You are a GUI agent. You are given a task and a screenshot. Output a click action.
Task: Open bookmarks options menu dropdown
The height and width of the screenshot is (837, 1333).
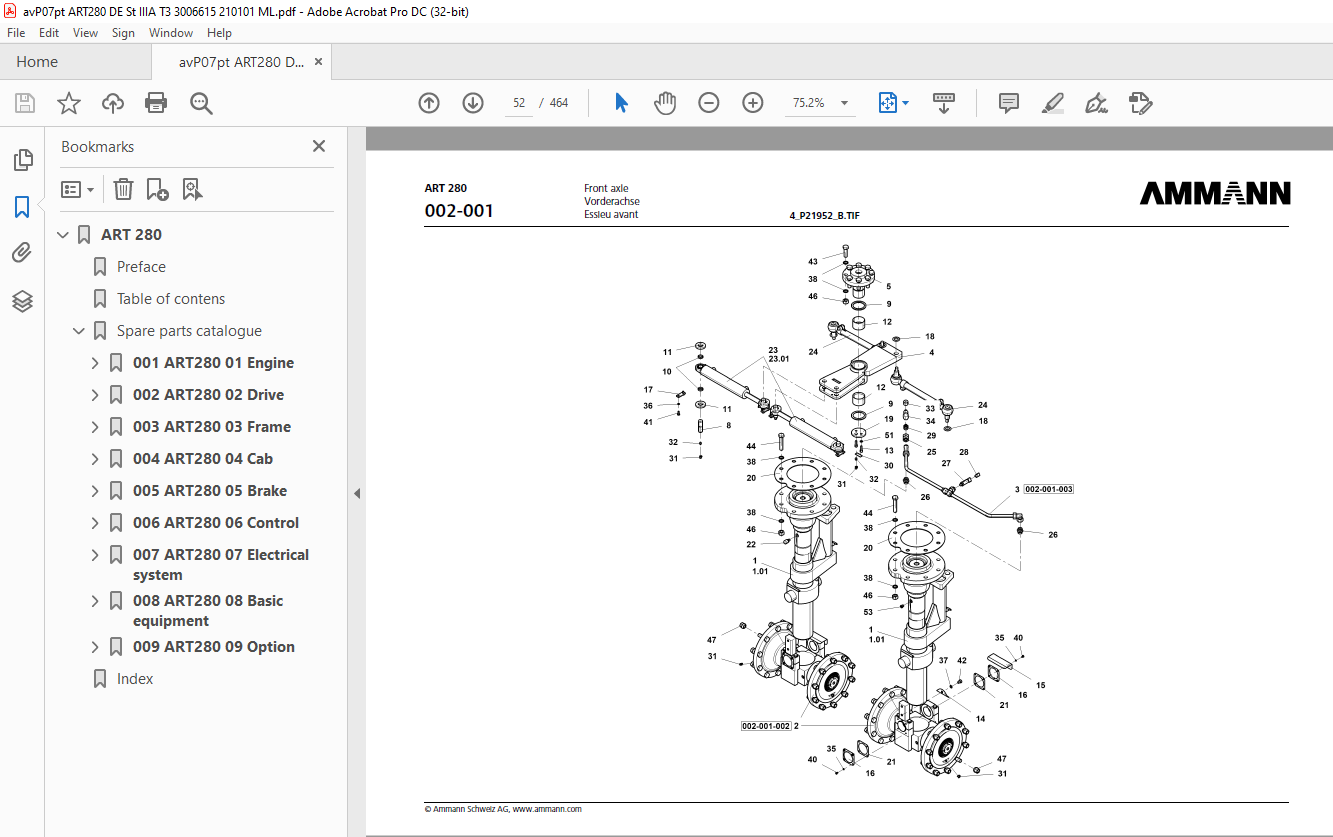tap(77, 189)
